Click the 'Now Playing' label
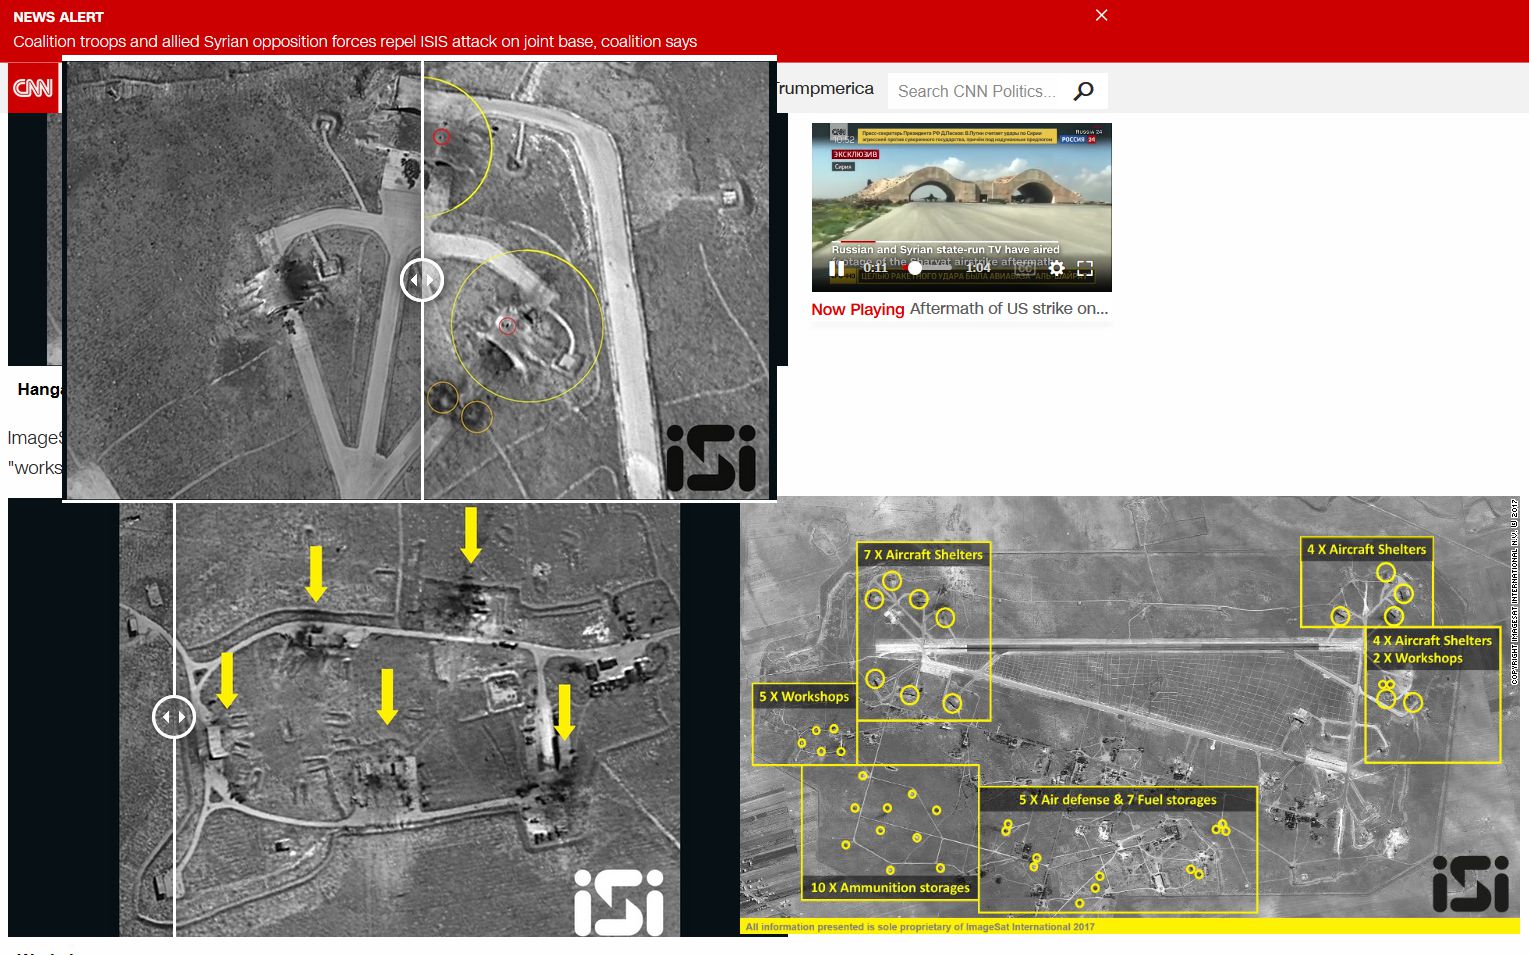This screenshot has height=955, width=1529. click(858, 309)
